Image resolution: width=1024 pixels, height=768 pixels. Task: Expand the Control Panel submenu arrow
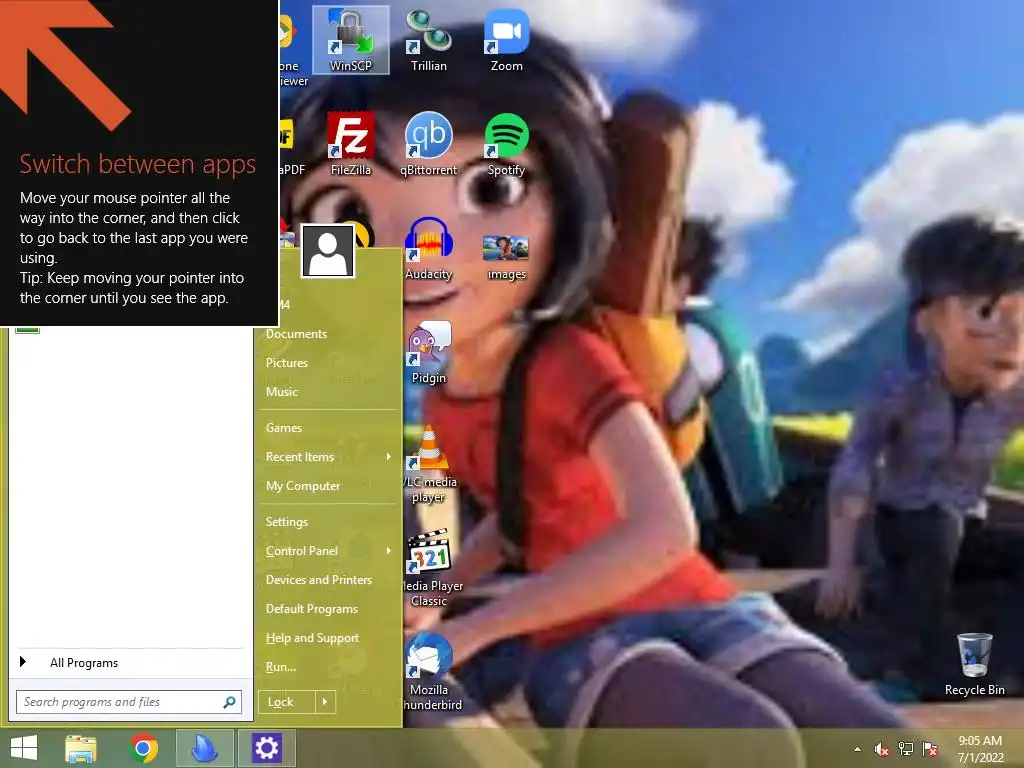point(389,551)
